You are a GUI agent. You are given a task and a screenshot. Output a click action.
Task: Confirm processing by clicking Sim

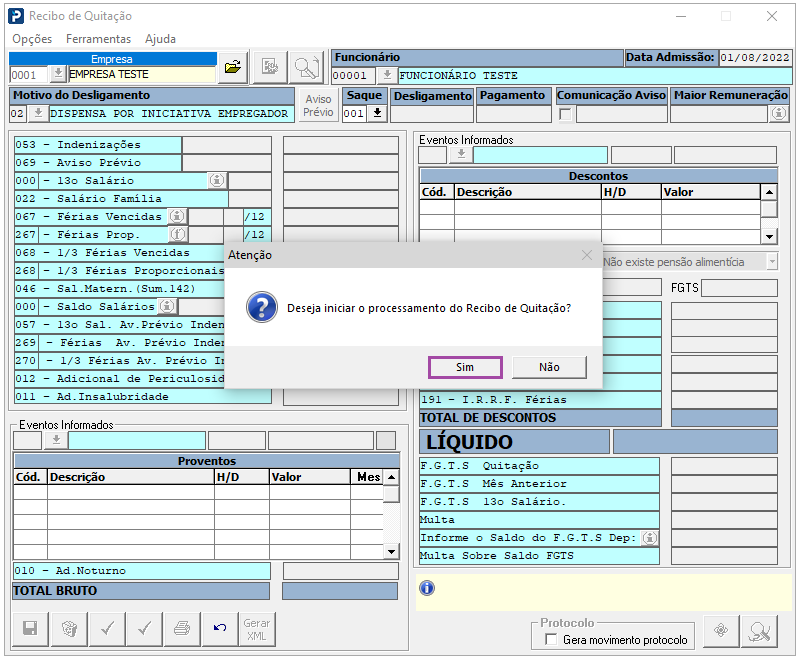pyautogui.click(x=465, y=367)
